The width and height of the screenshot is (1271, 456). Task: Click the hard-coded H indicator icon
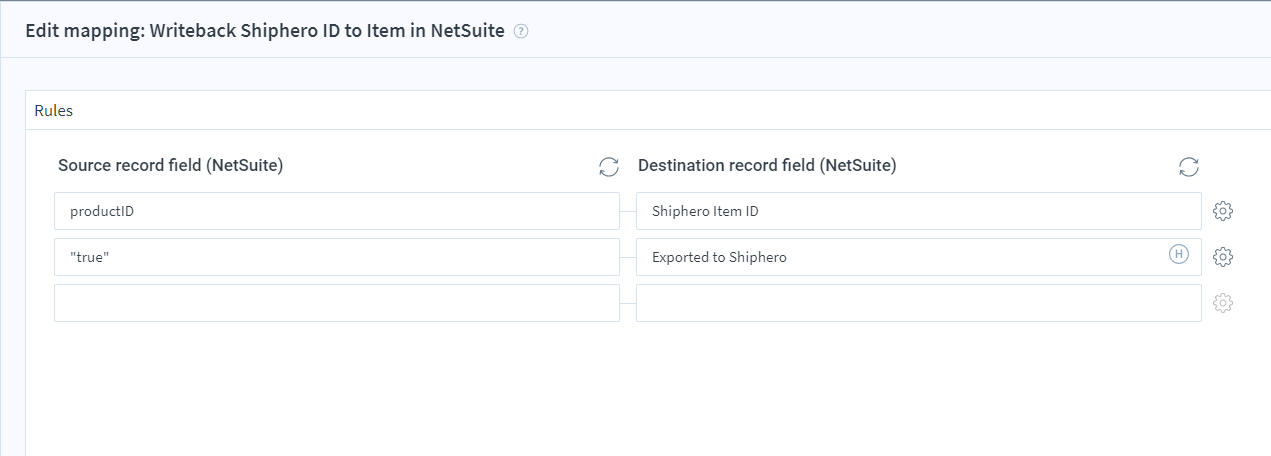(1179, 255)
